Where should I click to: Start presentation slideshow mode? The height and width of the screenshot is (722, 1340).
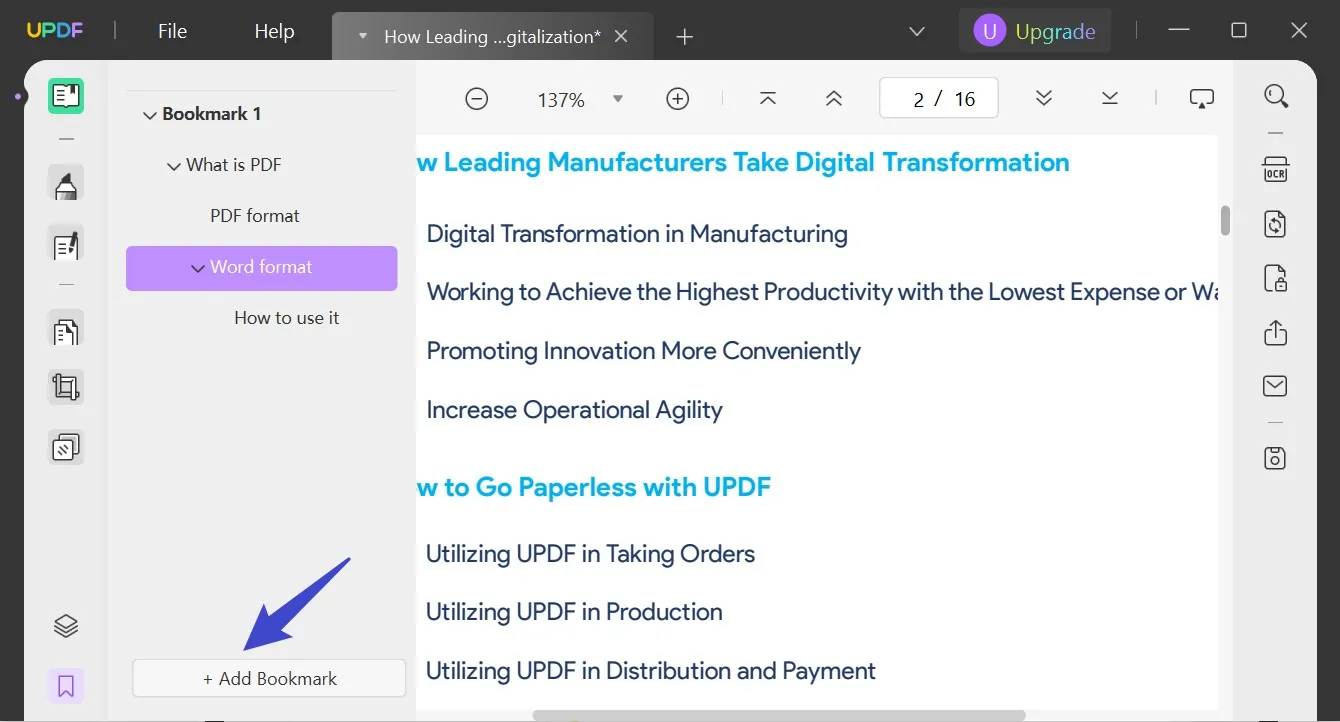tap(1201, 98)
